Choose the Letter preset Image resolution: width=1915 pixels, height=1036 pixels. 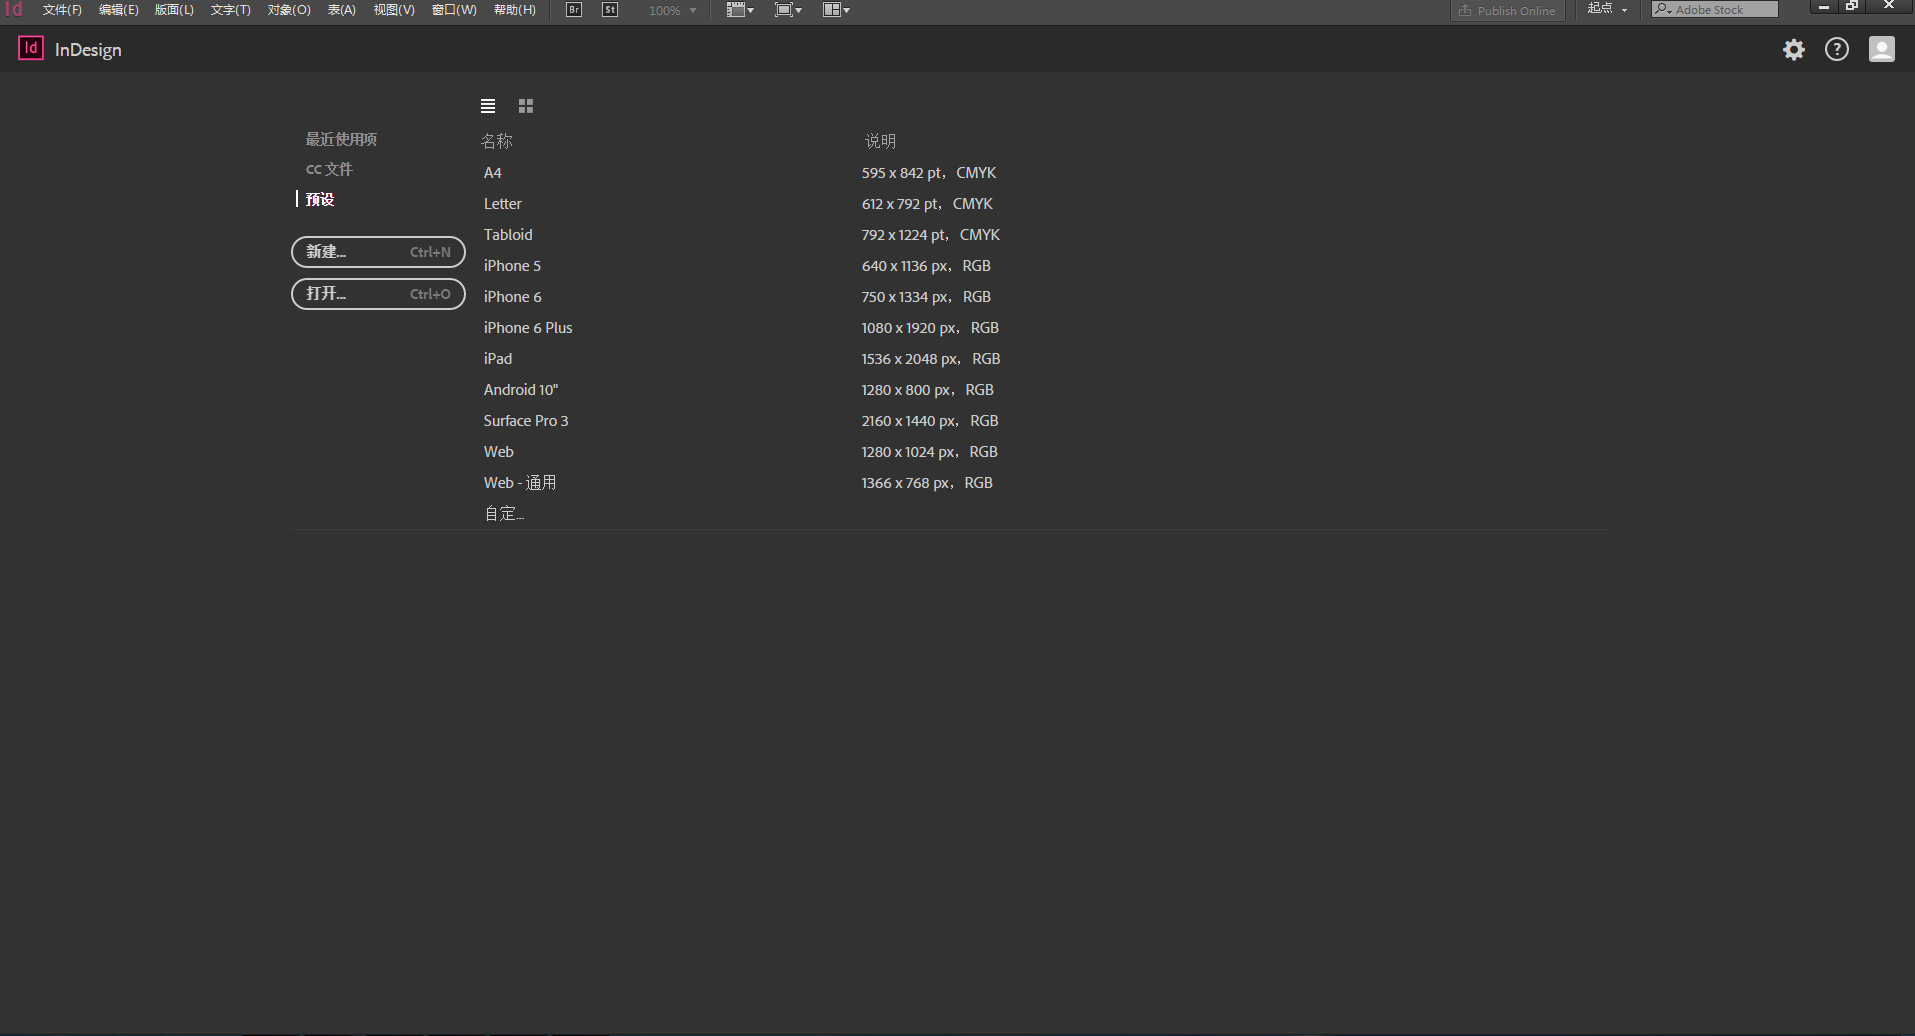[x=503, y=204]
